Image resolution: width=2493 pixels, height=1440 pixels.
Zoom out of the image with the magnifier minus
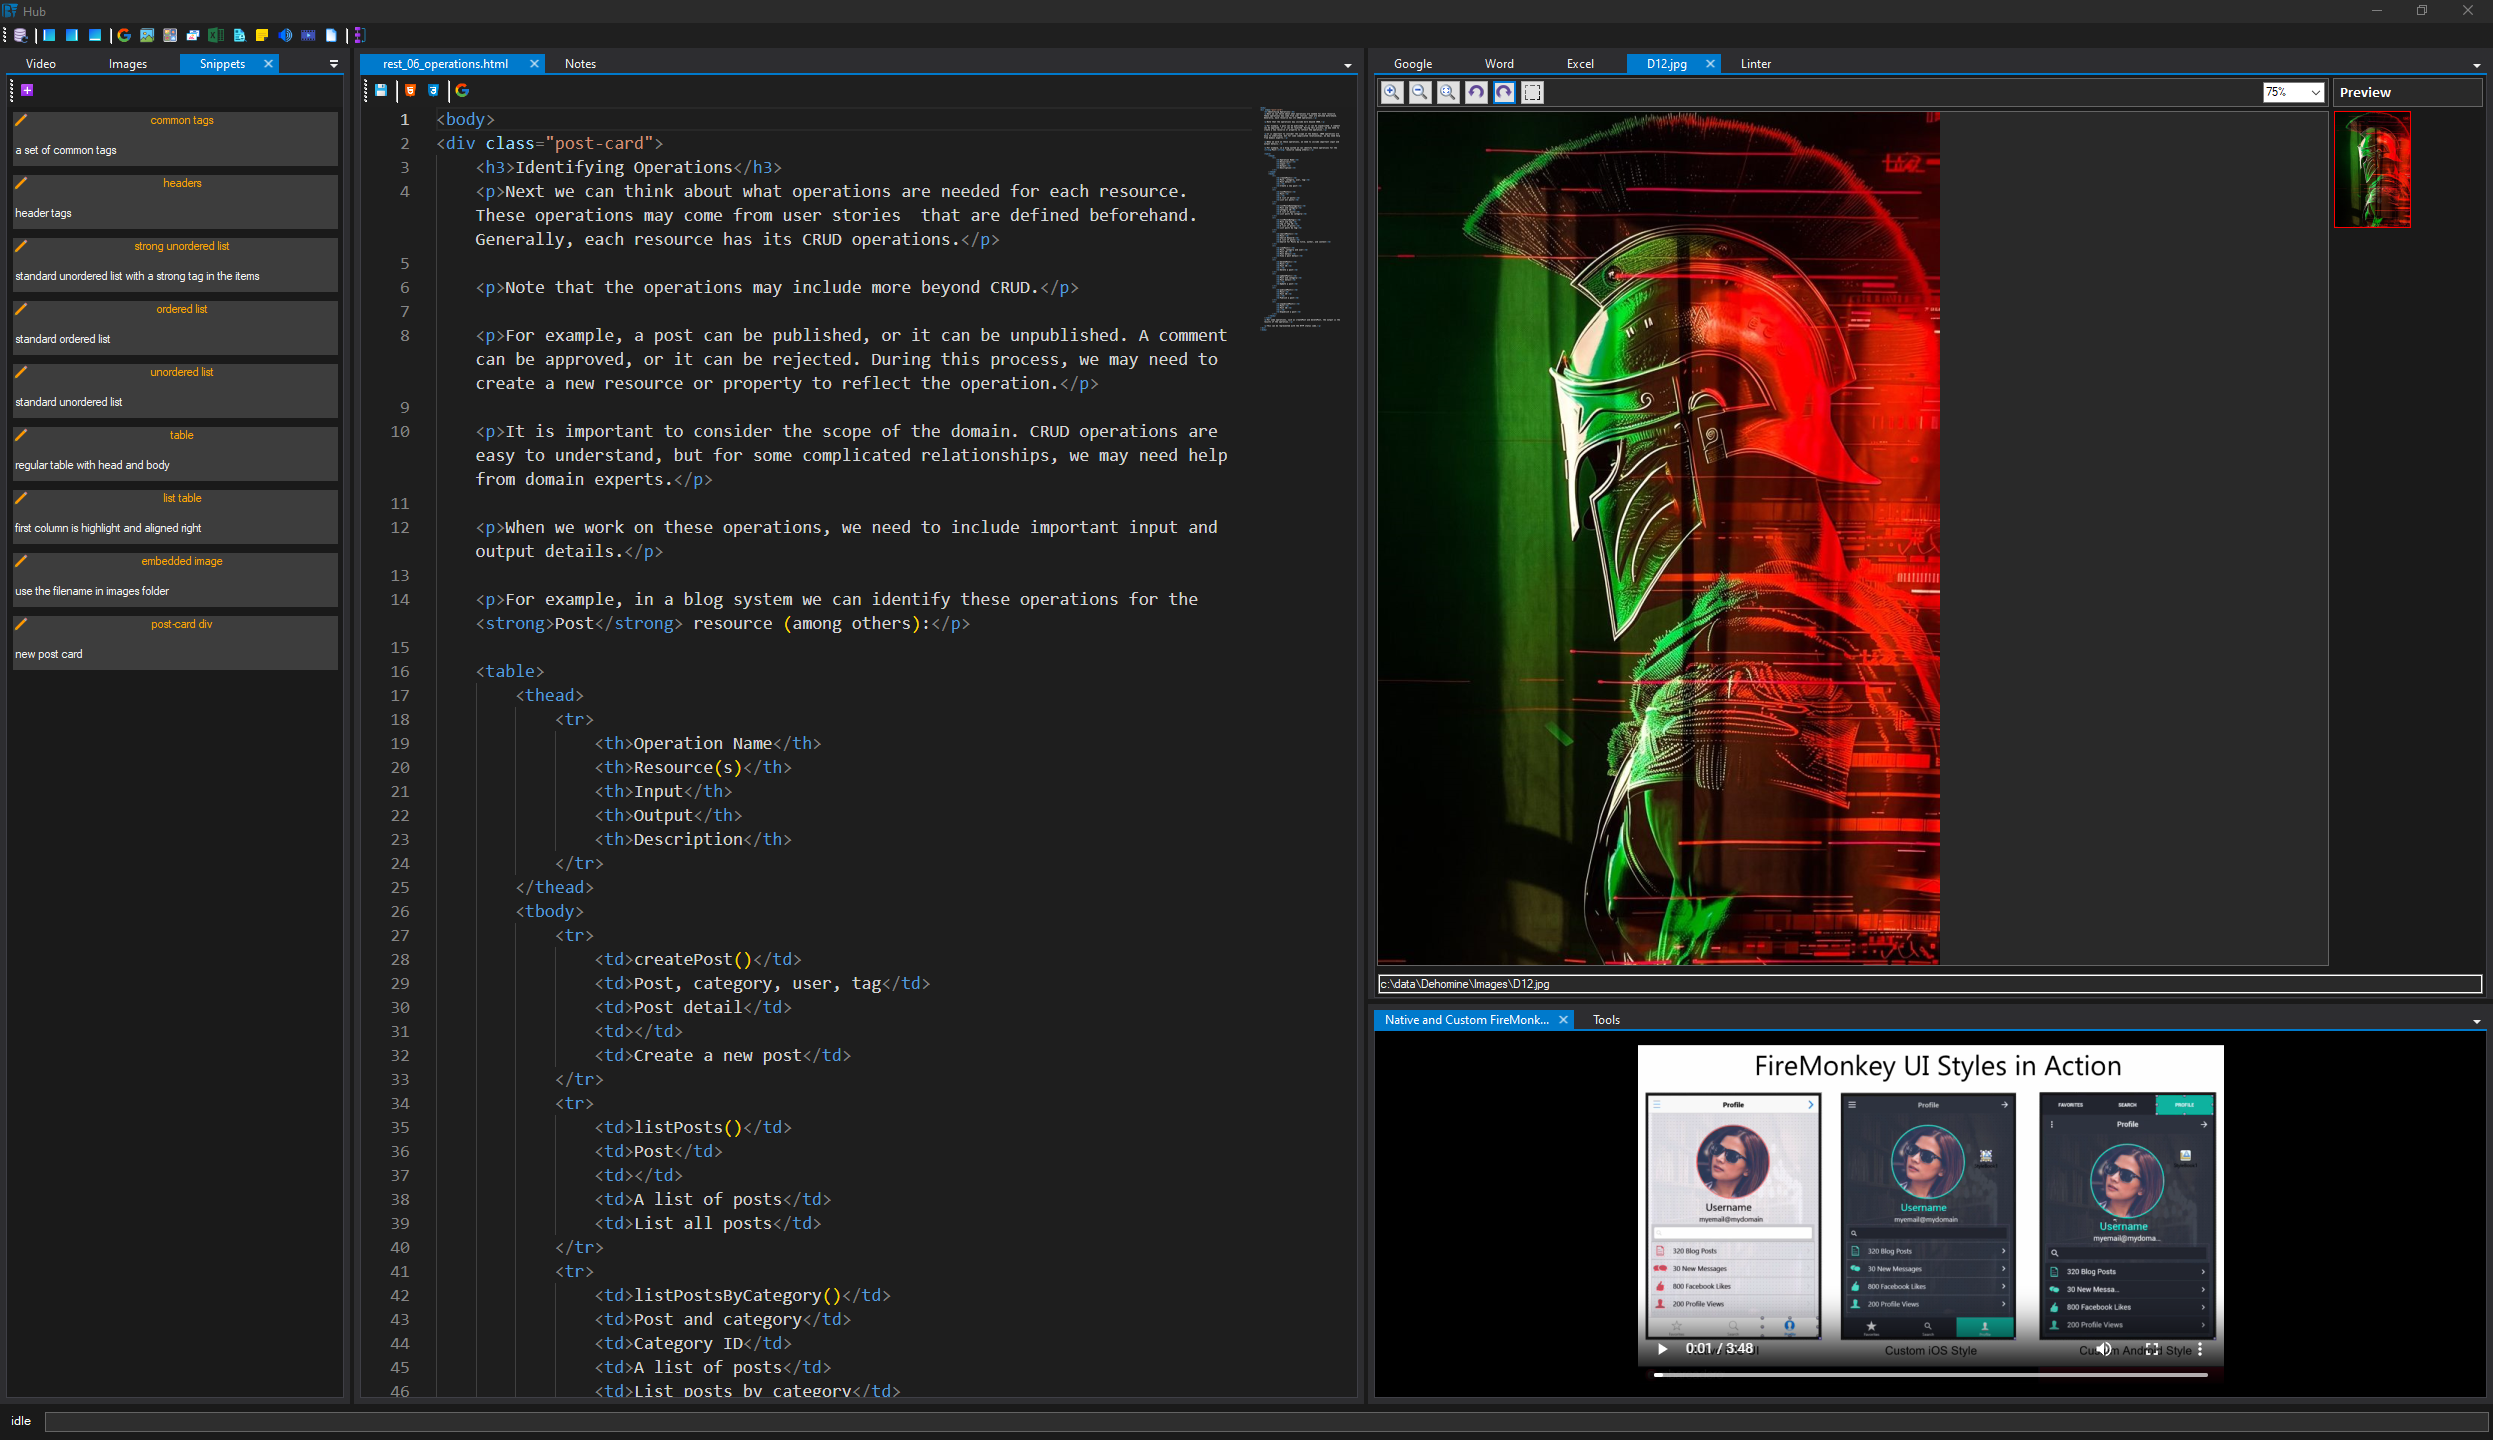(x=1419, y=92)
